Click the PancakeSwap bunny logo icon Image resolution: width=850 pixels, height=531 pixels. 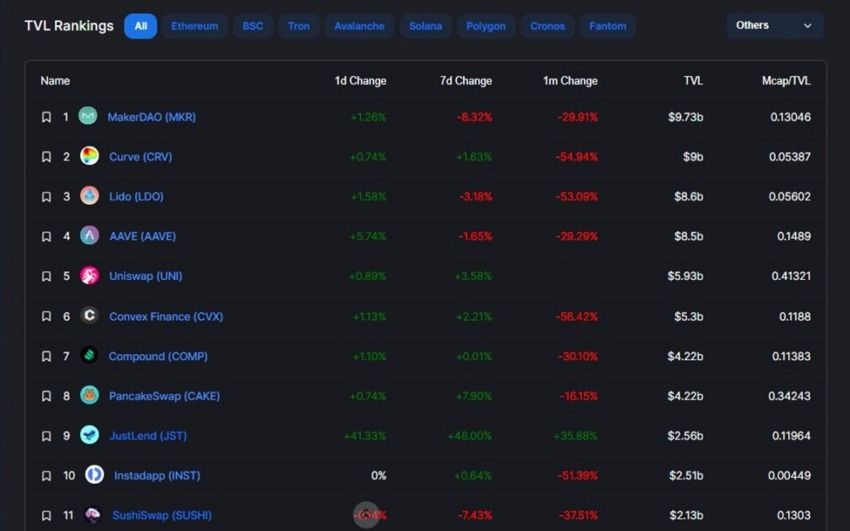(x=89, y=395)
